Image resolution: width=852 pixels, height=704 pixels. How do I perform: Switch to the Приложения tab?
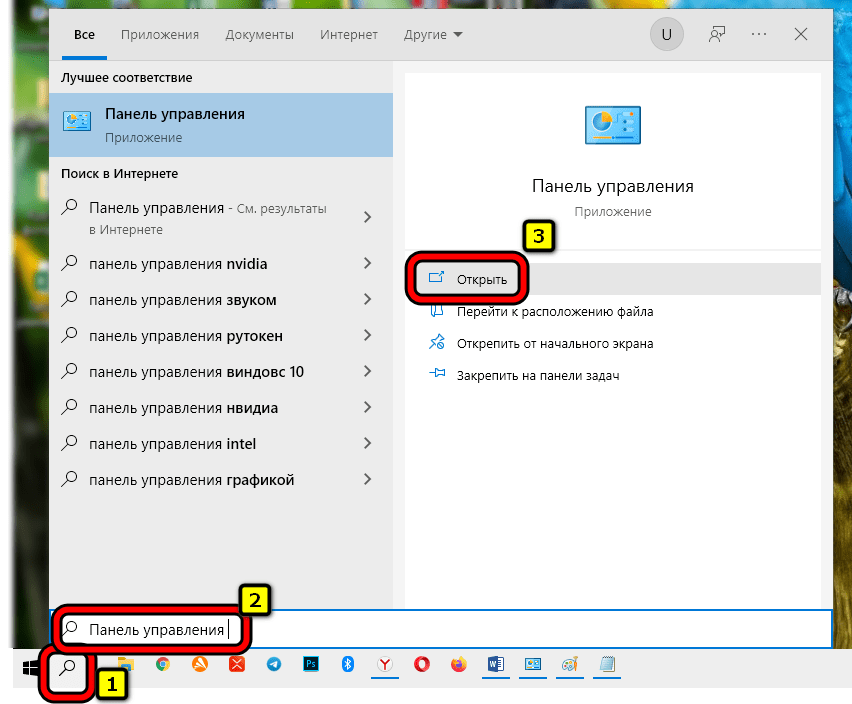pos(160,35)
